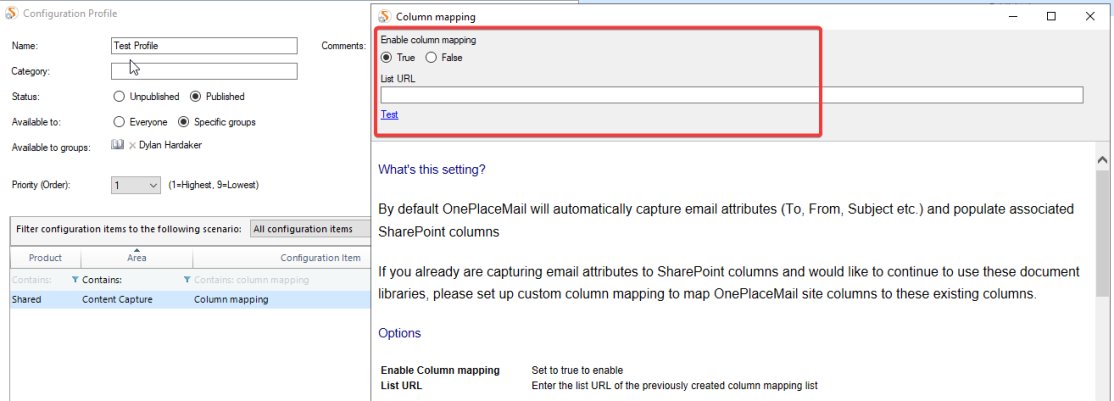
Task: Click the filter funnel icon in Configuration Item column
Action: [x=188, y=280]
